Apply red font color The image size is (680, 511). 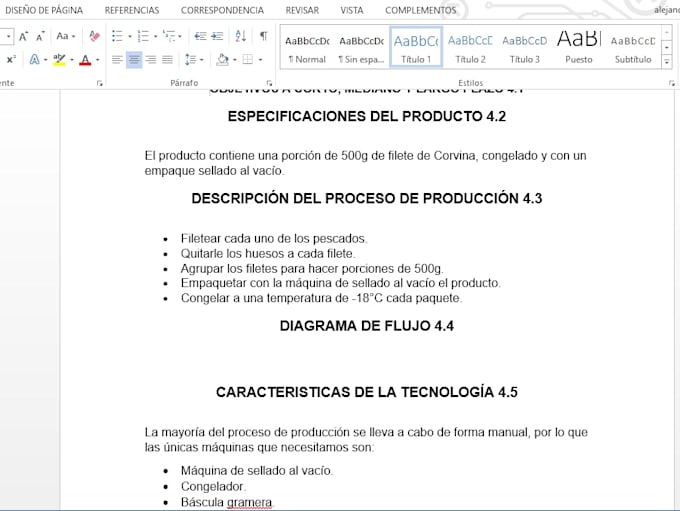pyautogui.click(x=85, y=59)
